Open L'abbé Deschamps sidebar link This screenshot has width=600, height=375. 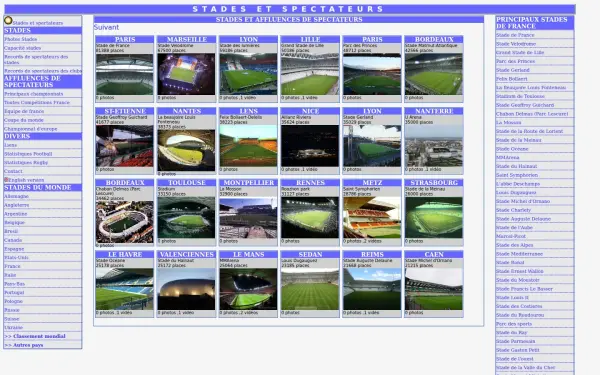point(518,184)
